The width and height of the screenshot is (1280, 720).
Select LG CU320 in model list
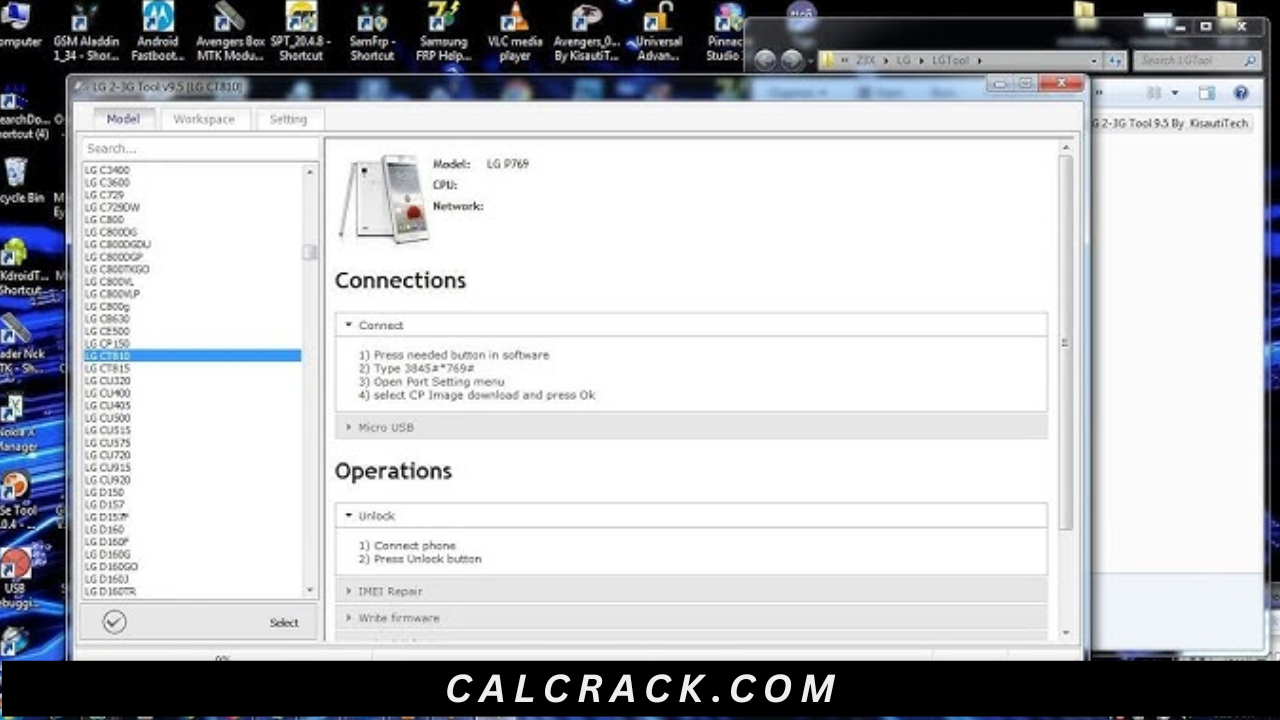pyautogui.click(x=191, y=381)
